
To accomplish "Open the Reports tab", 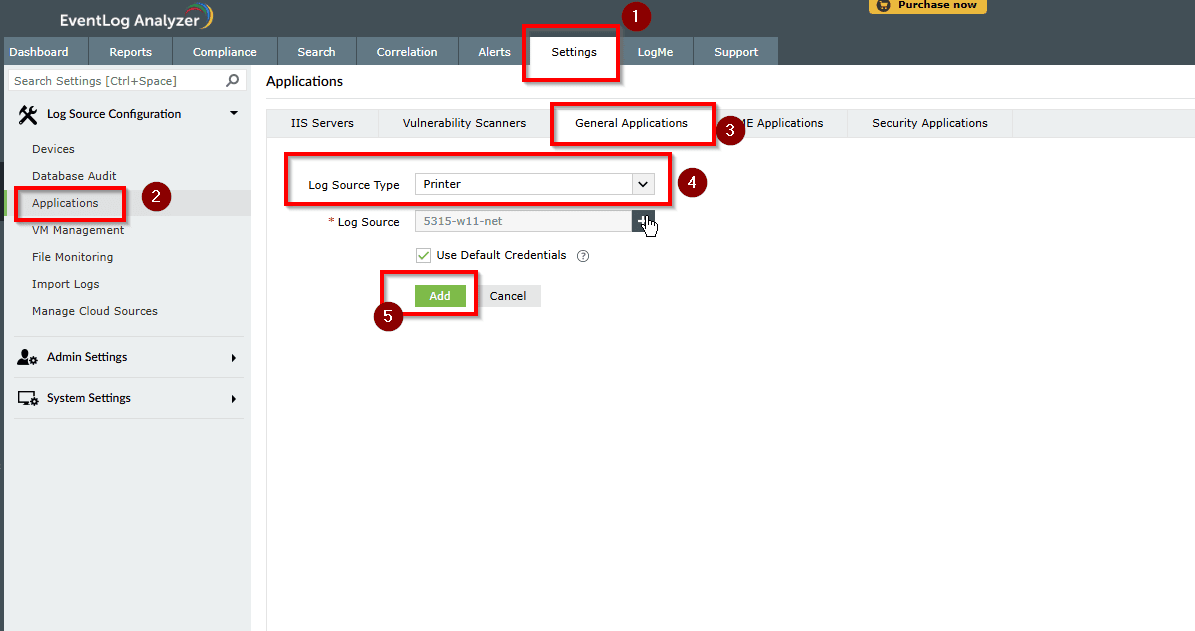I will pyautogui.click(x=130, y=52).
